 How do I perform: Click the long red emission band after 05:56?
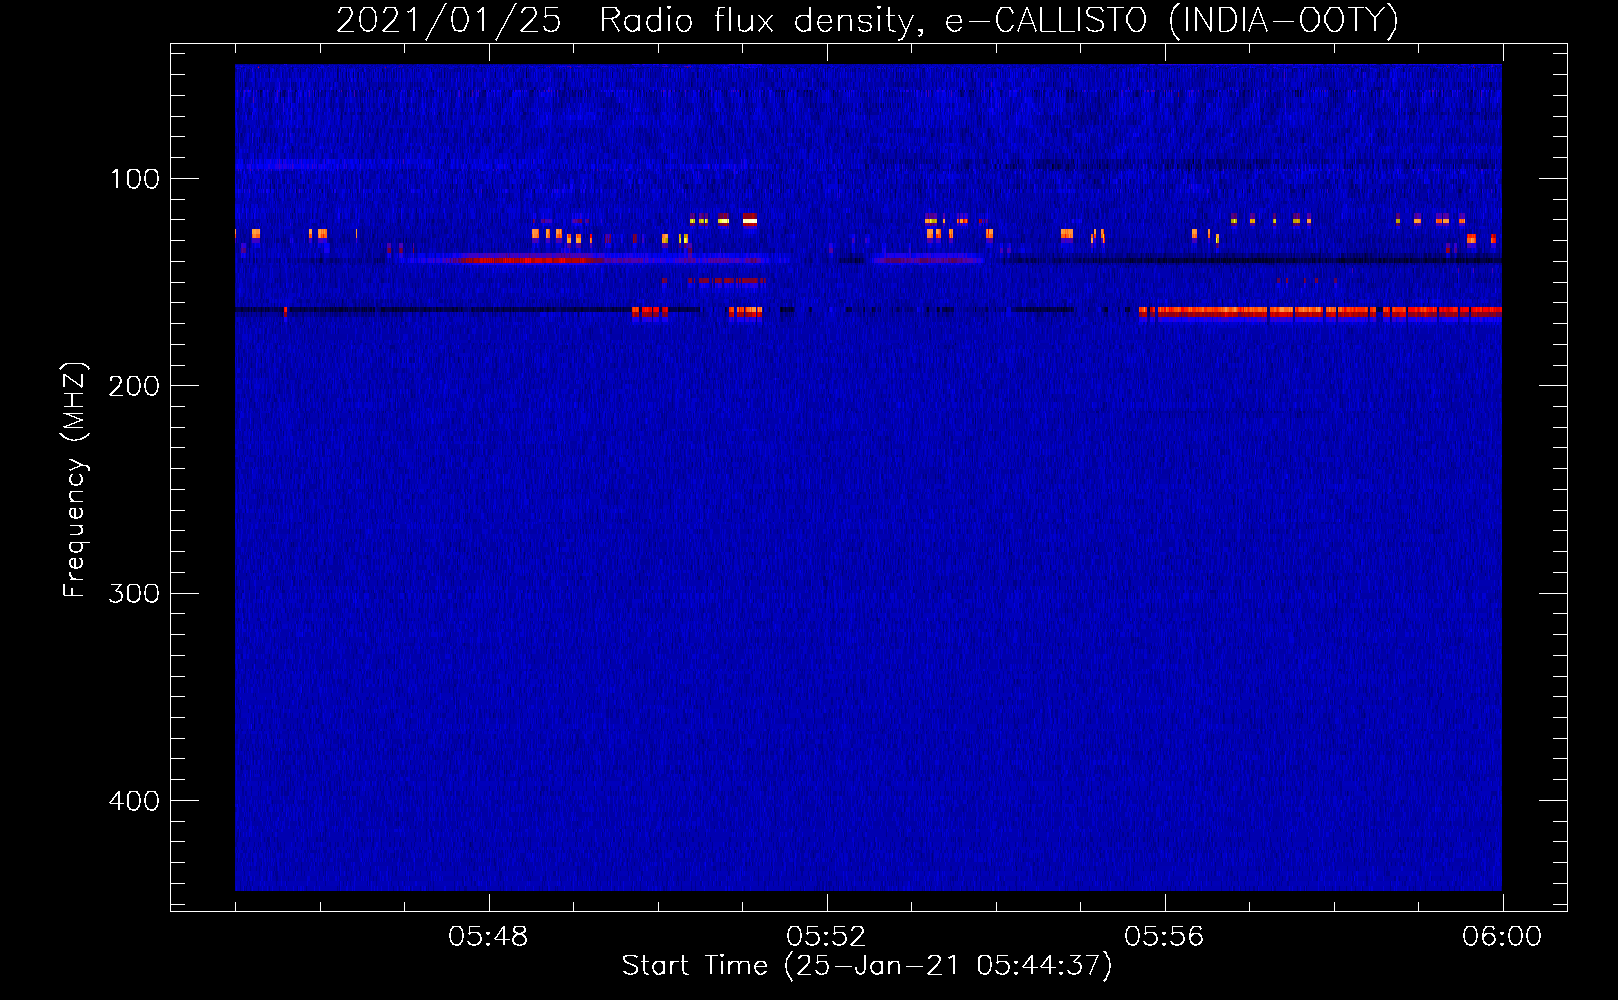(1320, 312)
